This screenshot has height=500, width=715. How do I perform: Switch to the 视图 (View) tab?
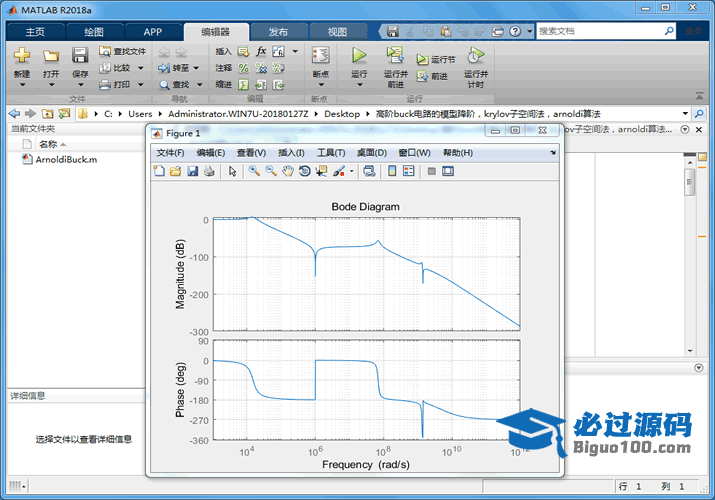(x=337, y=32)
